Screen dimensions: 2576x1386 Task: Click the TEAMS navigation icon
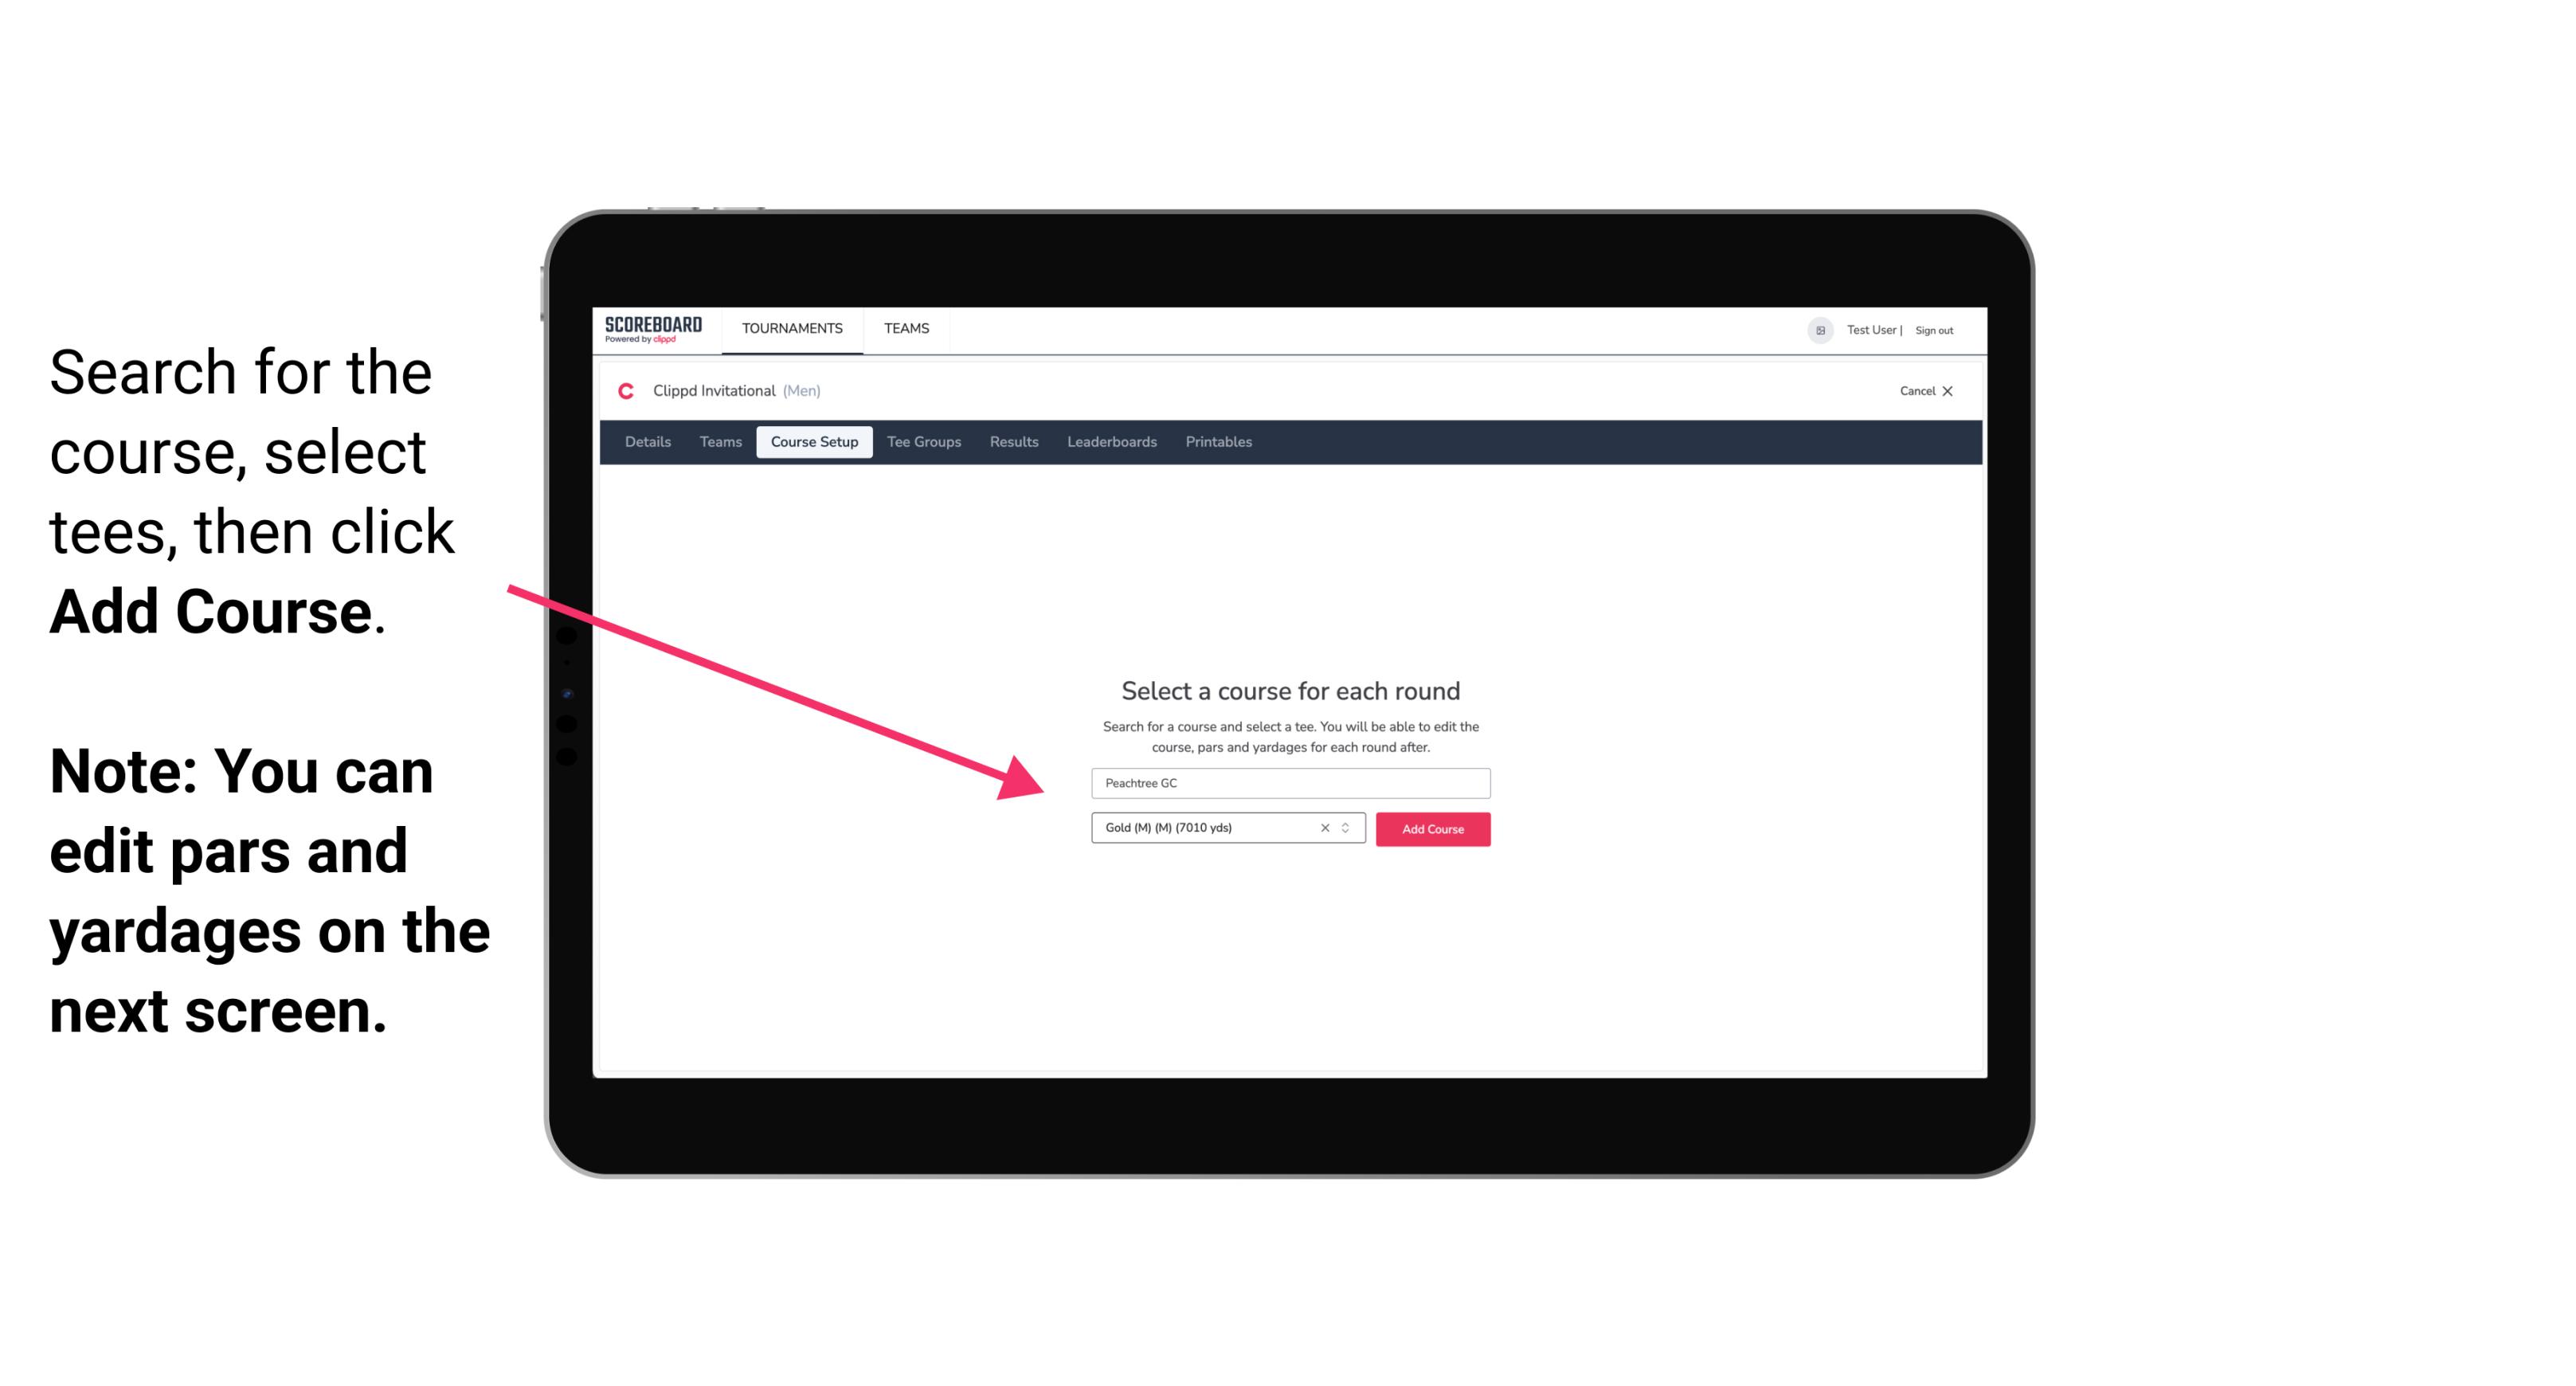point(904,327)
